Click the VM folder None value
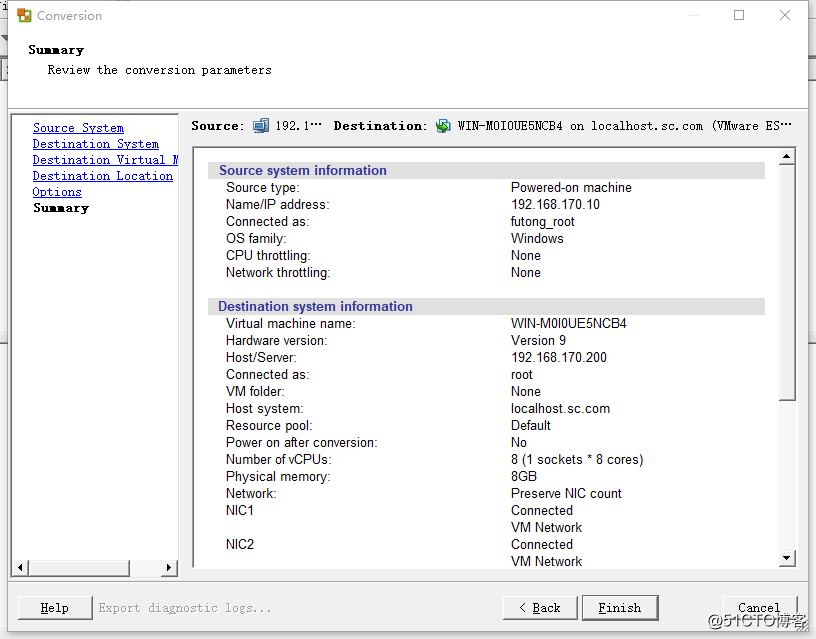The width and height of the screenshot is (816, 639). coord(526,391)
